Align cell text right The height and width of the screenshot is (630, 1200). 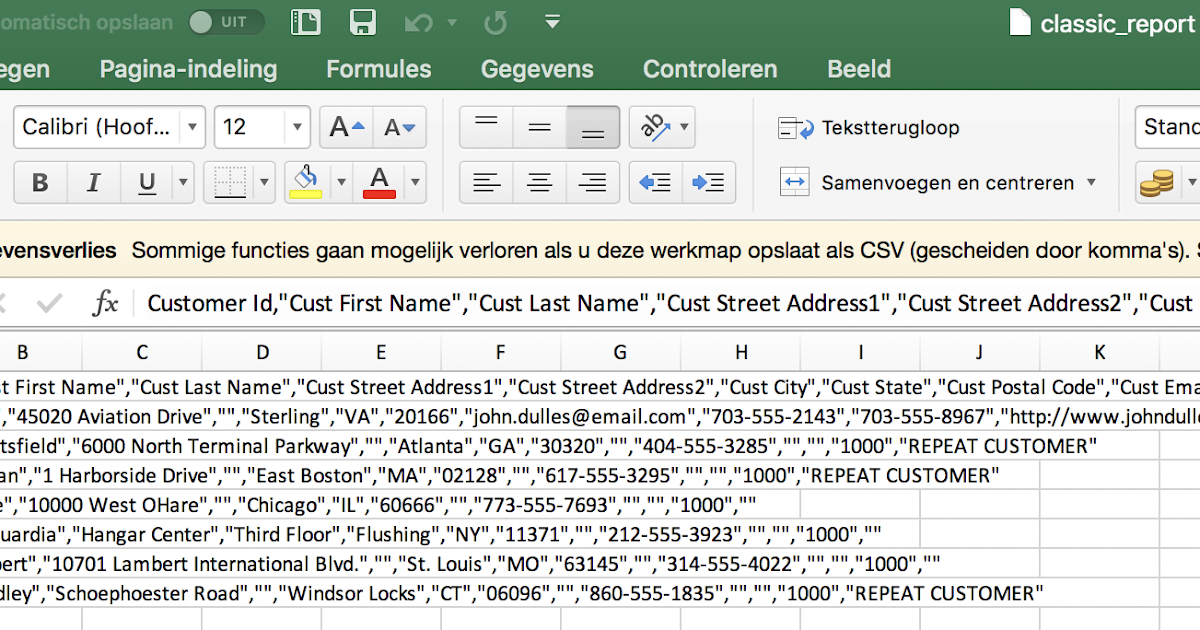[x=593, y=182]
